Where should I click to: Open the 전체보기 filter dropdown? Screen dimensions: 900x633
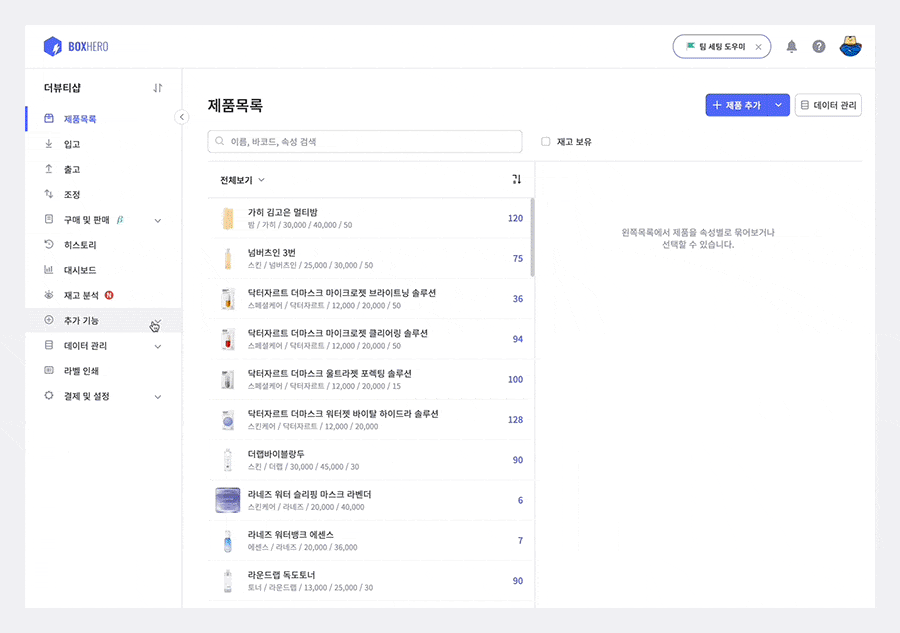(242, 180)
